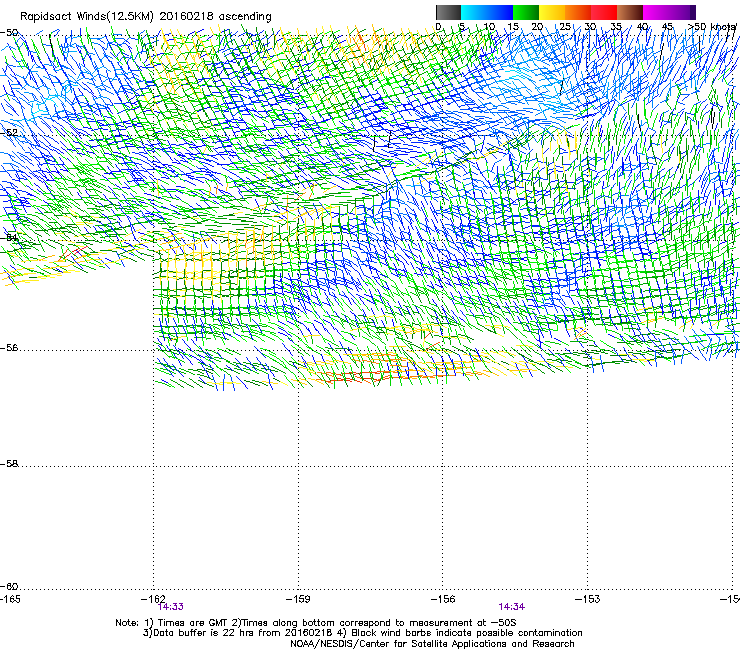740x650 pixels.
Task: Click the '15' value under the color bar
Action: [513, 27]
